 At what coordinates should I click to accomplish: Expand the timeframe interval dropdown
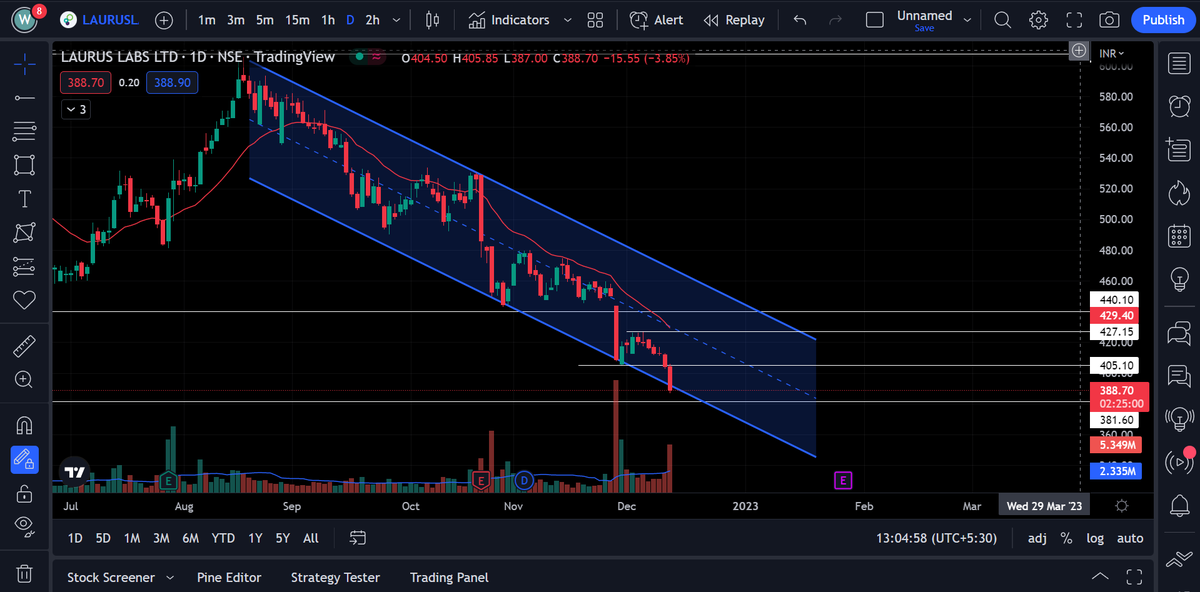pyautogui.click(x=398, y=20)
